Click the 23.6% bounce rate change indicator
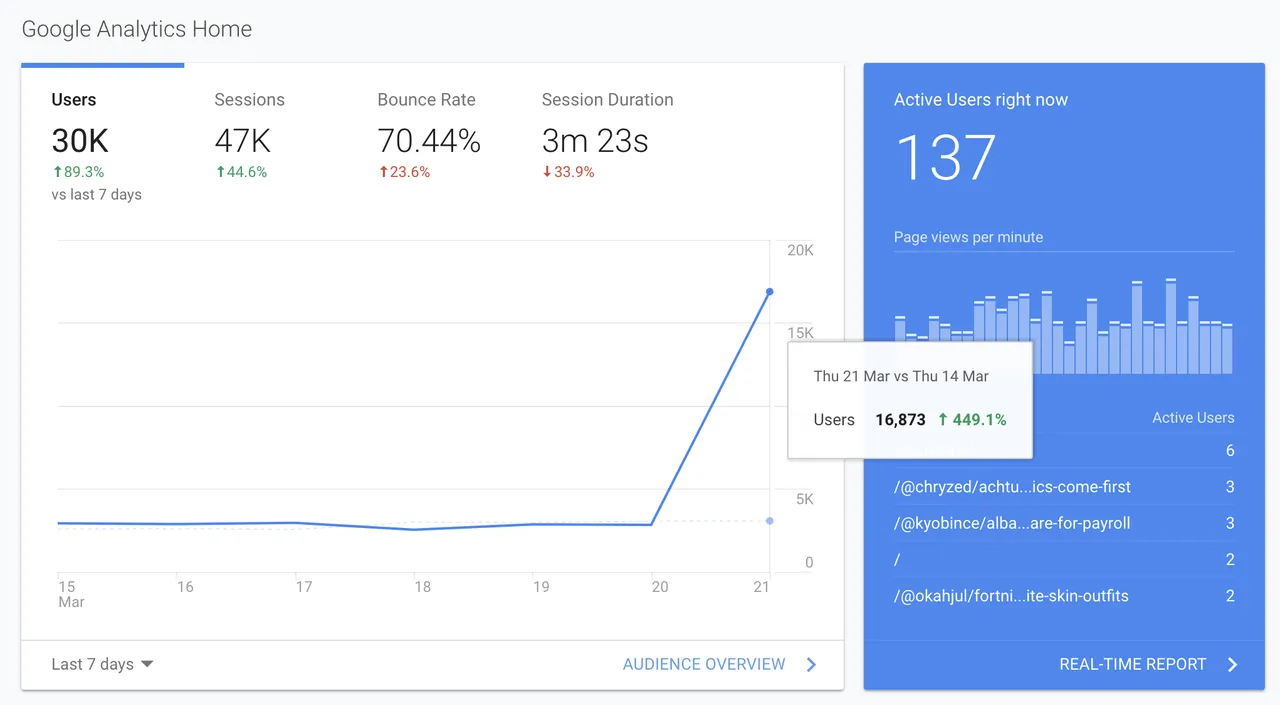 [404, 172]
